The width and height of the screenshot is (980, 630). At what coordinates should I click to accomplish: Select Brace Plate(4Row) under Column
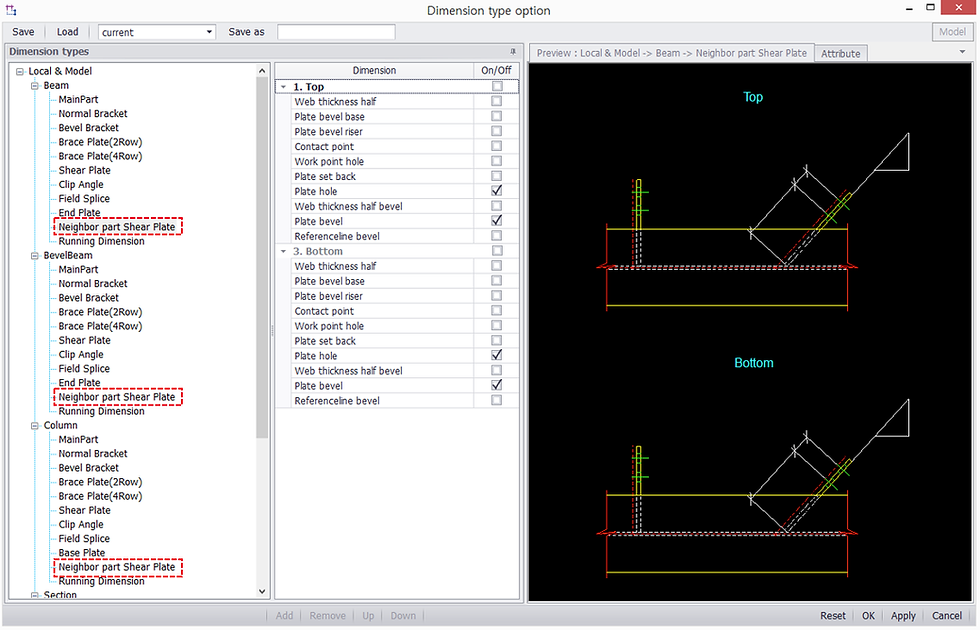pos(100,496)
